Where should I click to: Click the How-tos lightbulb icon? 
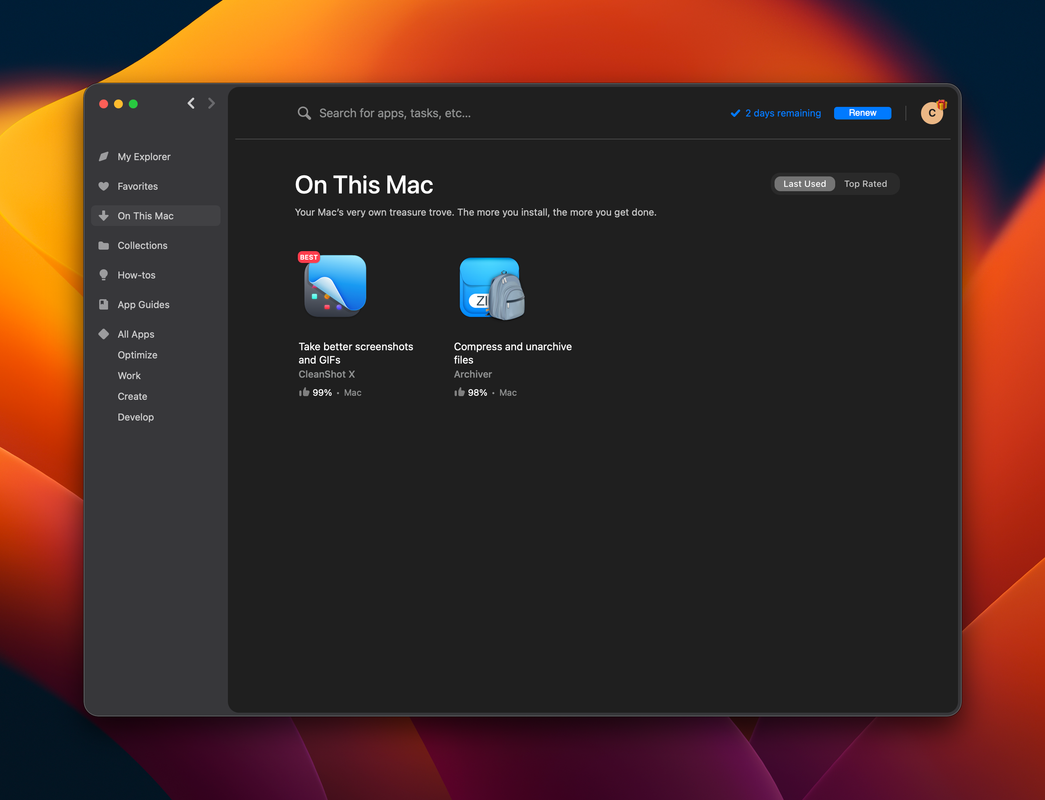point(103,275)
